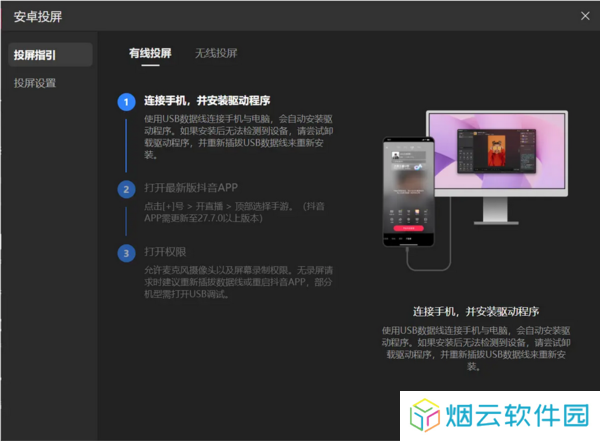Click the step 3 description about 麦克风摄像头
This screenshot has width=600, height=441.
(x=238, y=282)
